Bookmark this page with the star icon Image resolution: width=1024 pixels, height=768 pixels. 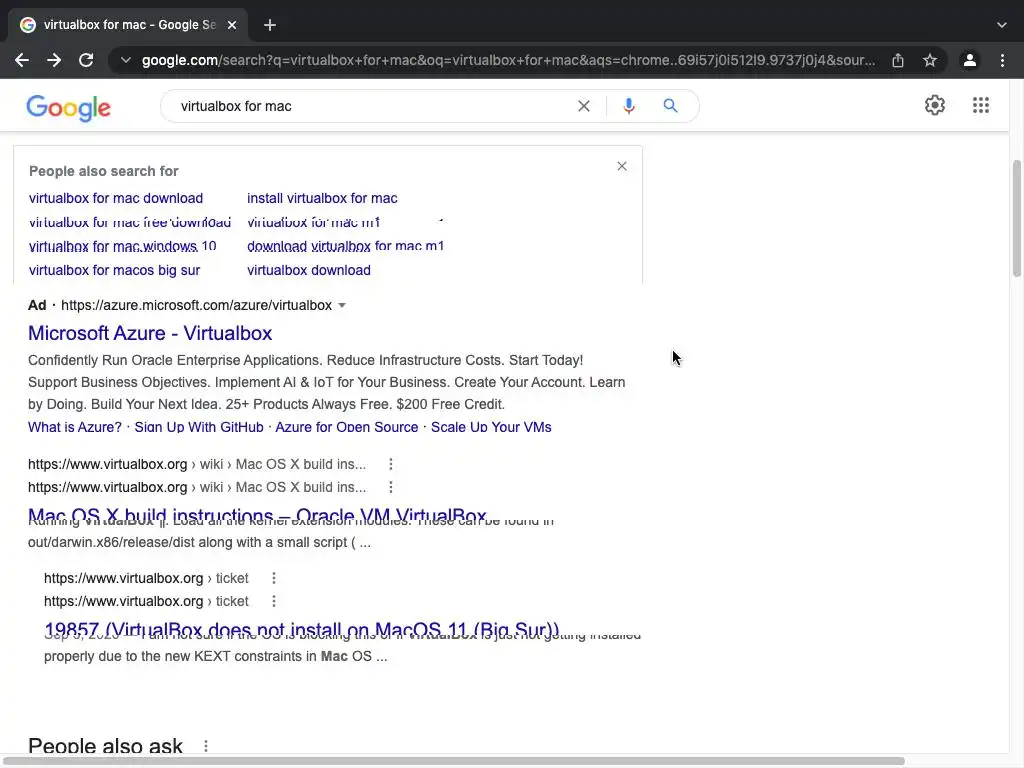click(x=930, y=60)
